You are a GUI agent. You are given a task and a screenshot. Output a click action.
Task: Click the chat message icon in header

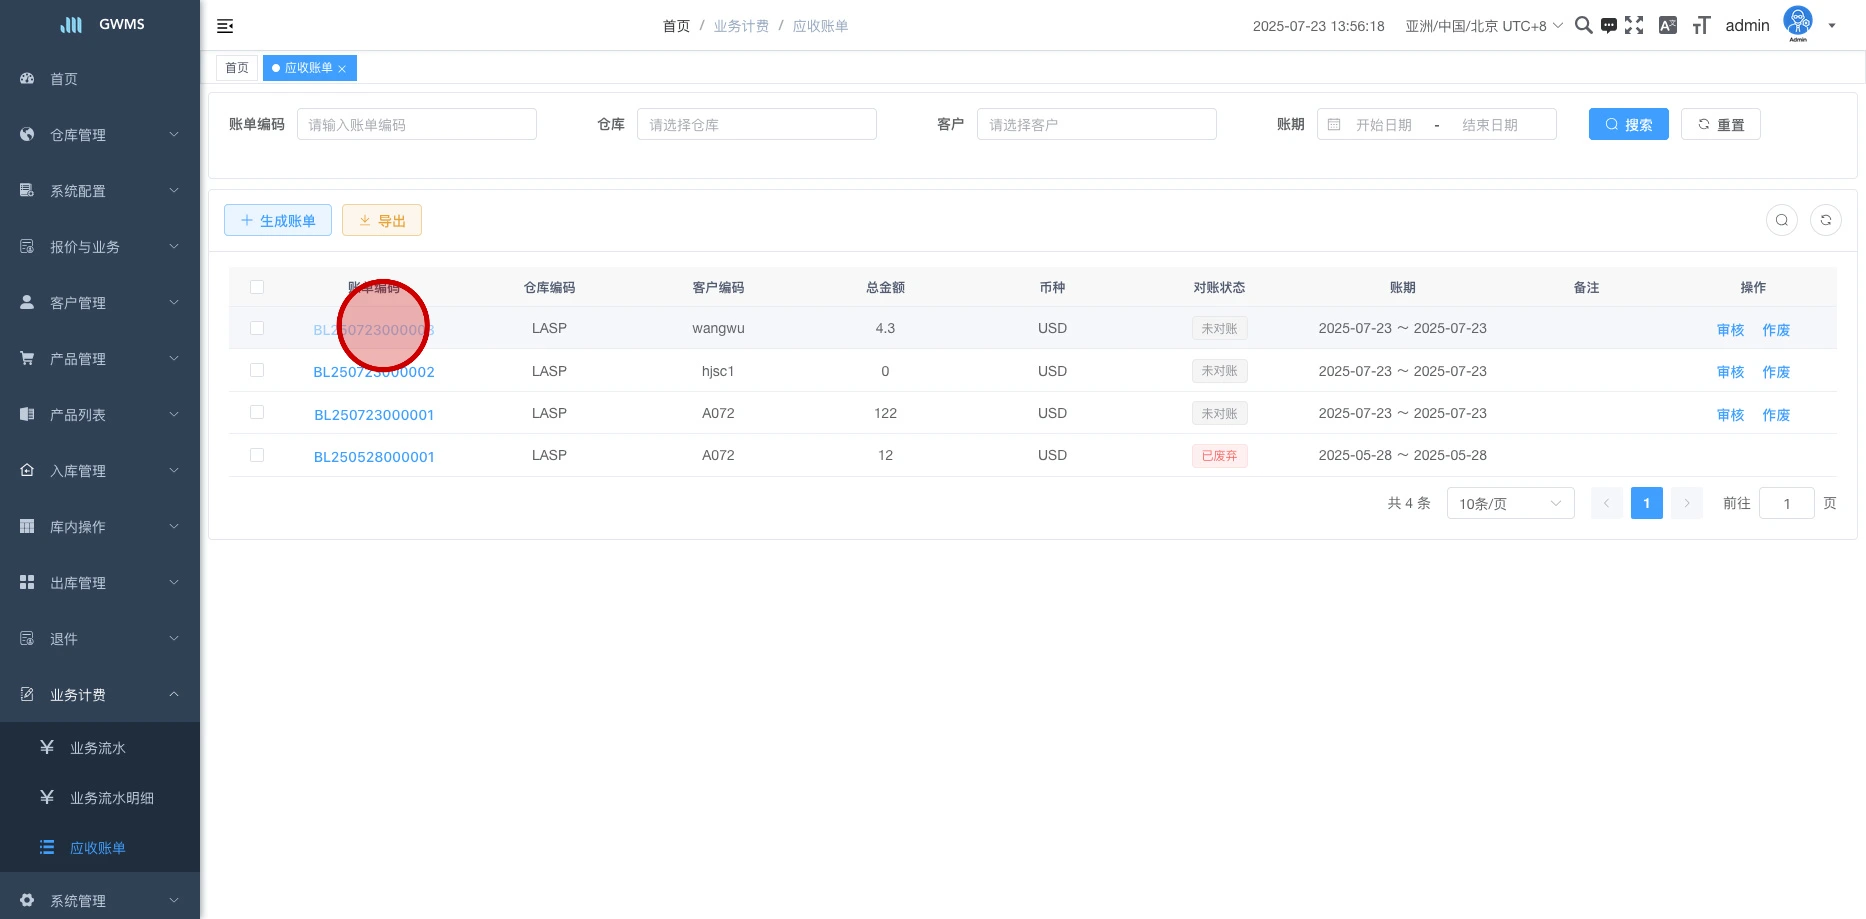[x=1608, y=26]
